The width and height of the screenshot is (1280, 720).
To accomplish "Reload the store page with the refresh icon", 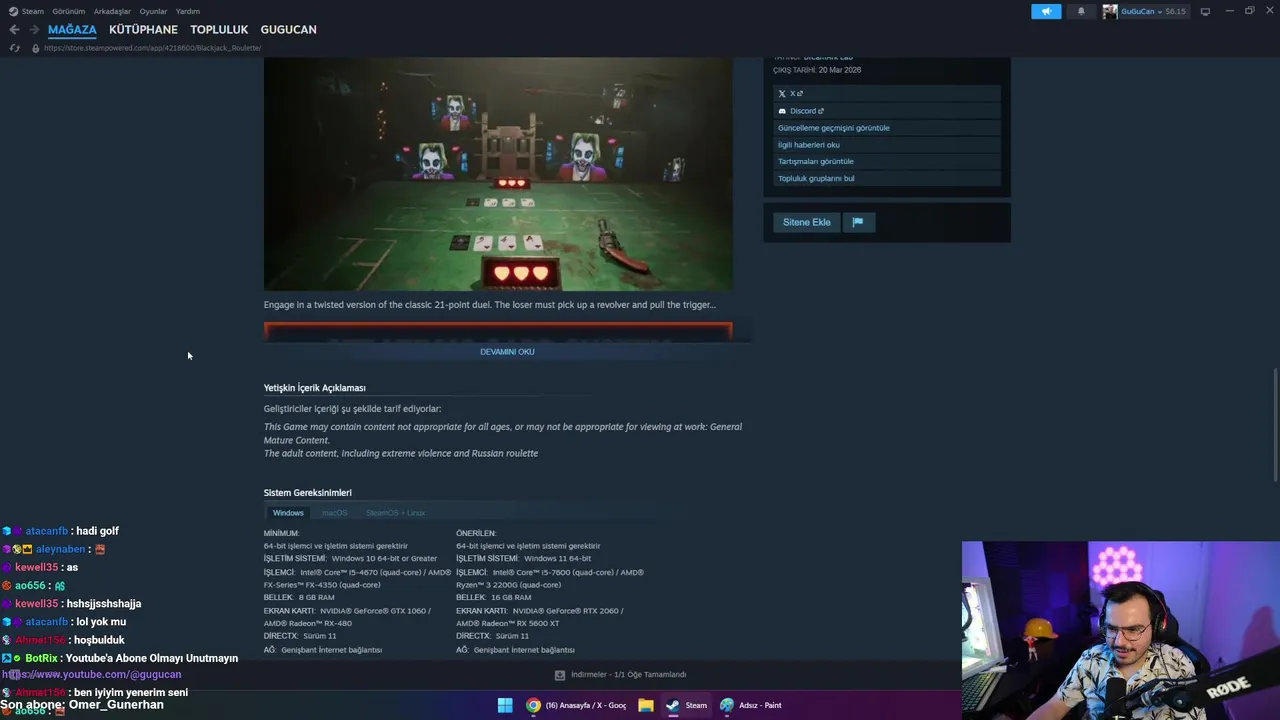I will point(14,48).
